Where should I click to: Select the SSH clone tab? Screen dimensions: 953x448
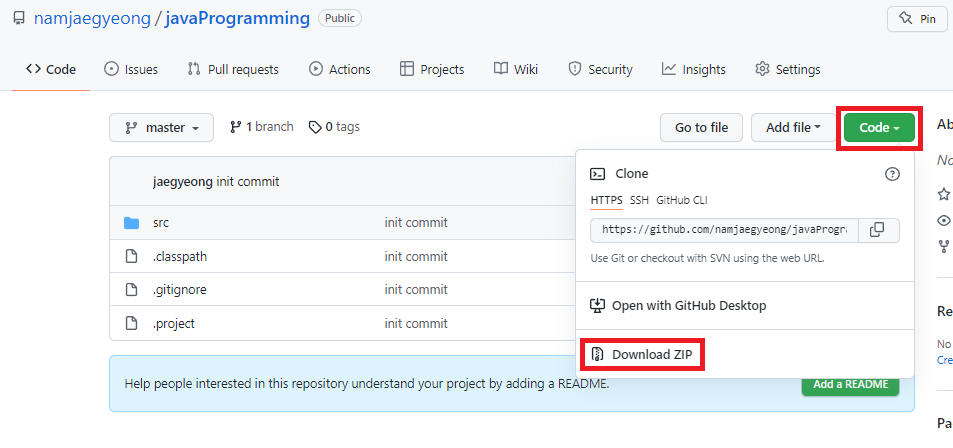click(639, 201)
